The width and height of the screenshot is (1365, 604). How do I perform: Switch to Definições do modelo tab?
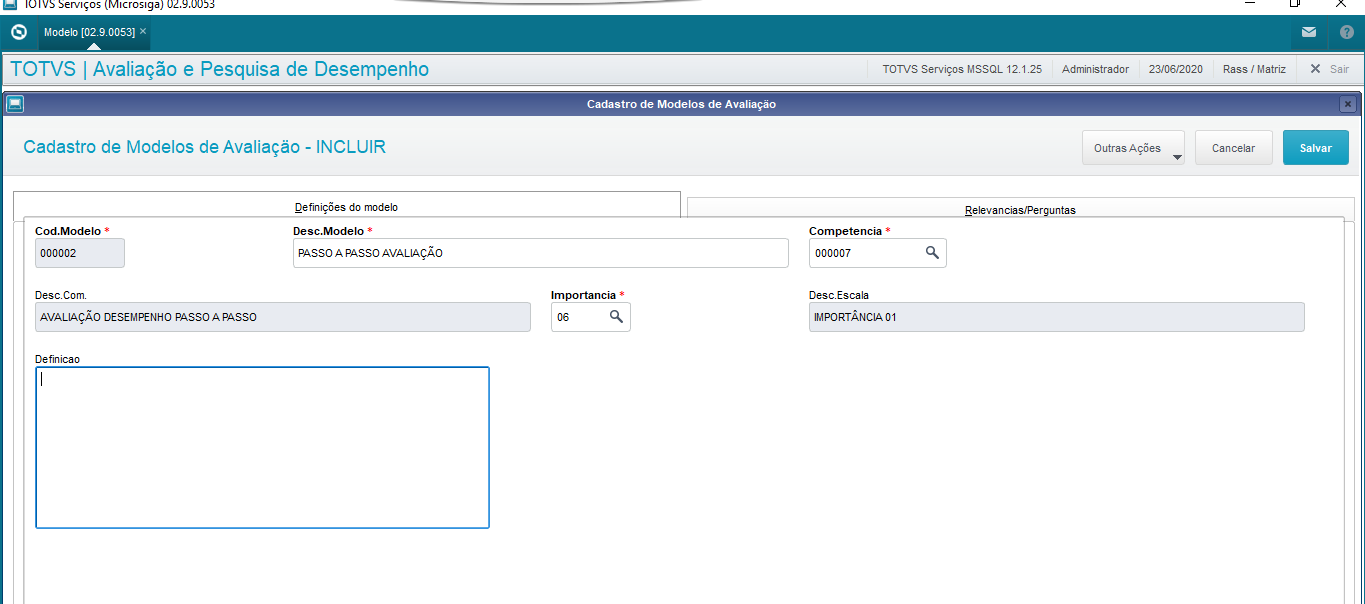coord(346,206)
